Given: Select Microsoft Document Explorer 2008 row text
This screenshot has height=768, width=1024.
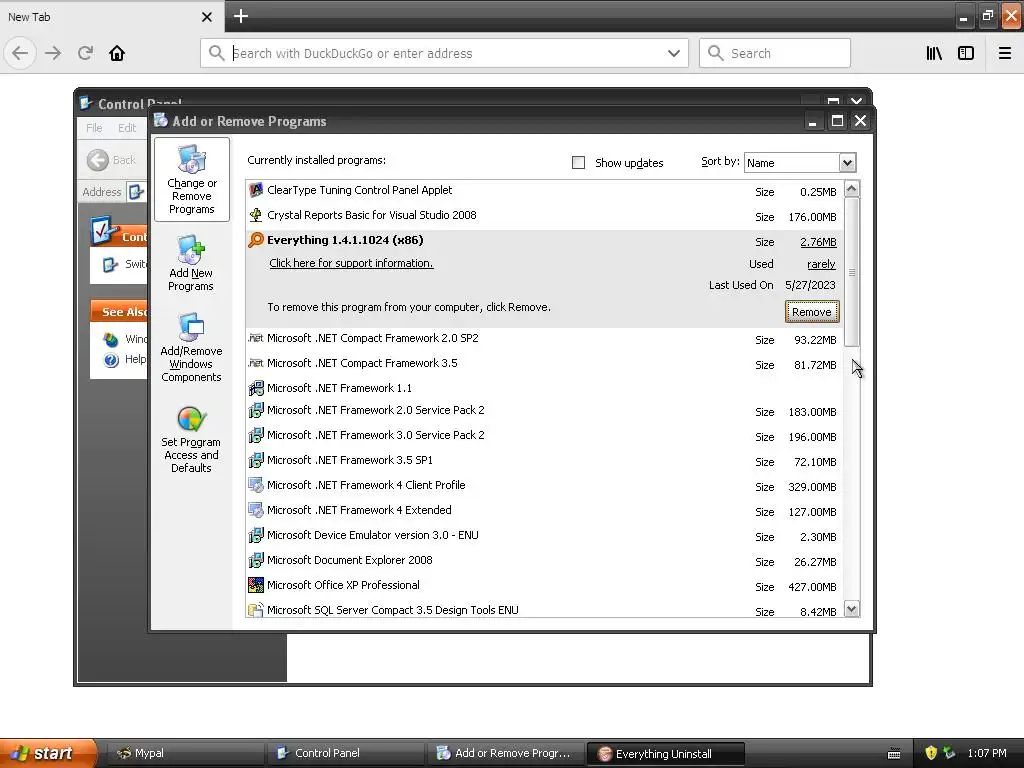Looking at the screenshot, I should click(x=349, y=560).
